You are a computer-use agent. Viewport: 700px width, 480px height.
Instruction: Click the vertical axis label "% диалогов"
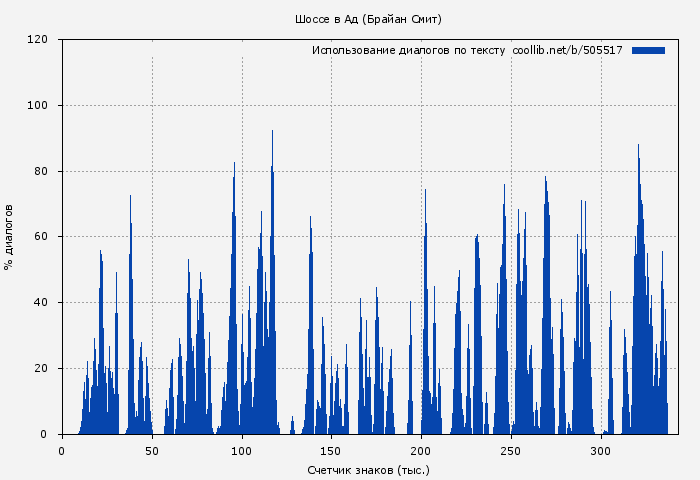tap(9, 237)
